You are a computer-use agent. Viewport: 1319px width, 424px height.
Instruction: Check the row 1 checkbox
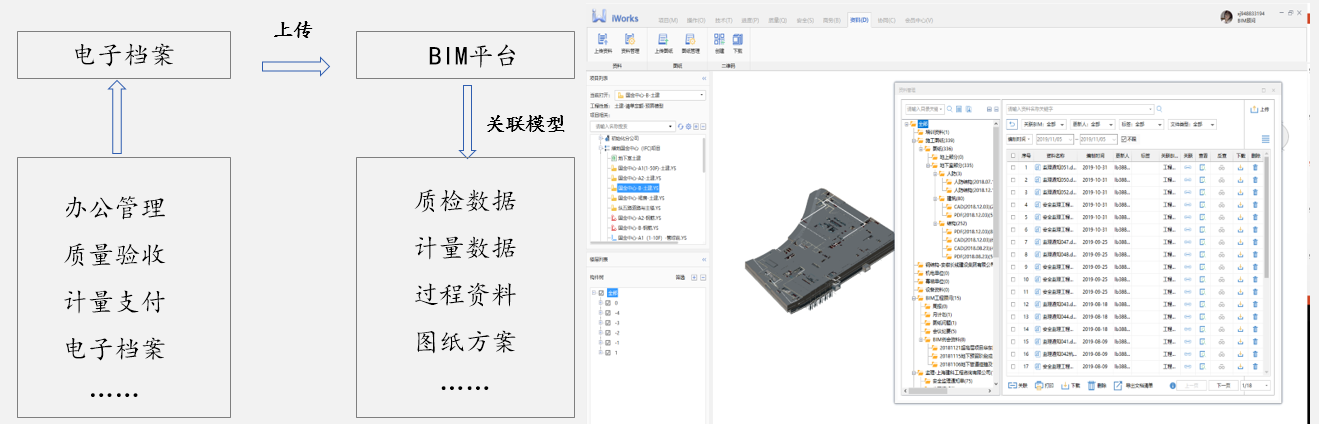pyautogui.click(x=1012, y=167)
